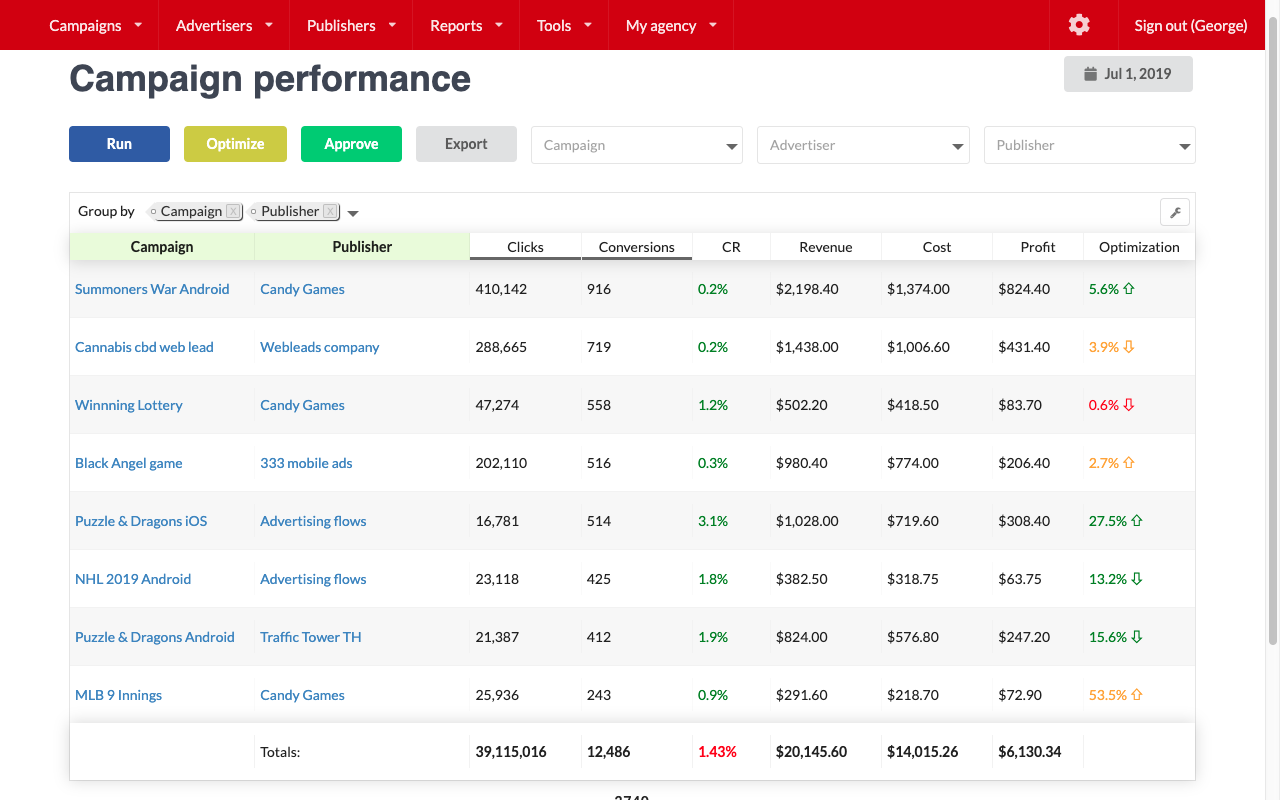Click the Export button
Image resolution: width=1280 pixels, height=800 pixels.
click(x=466, y=144)
